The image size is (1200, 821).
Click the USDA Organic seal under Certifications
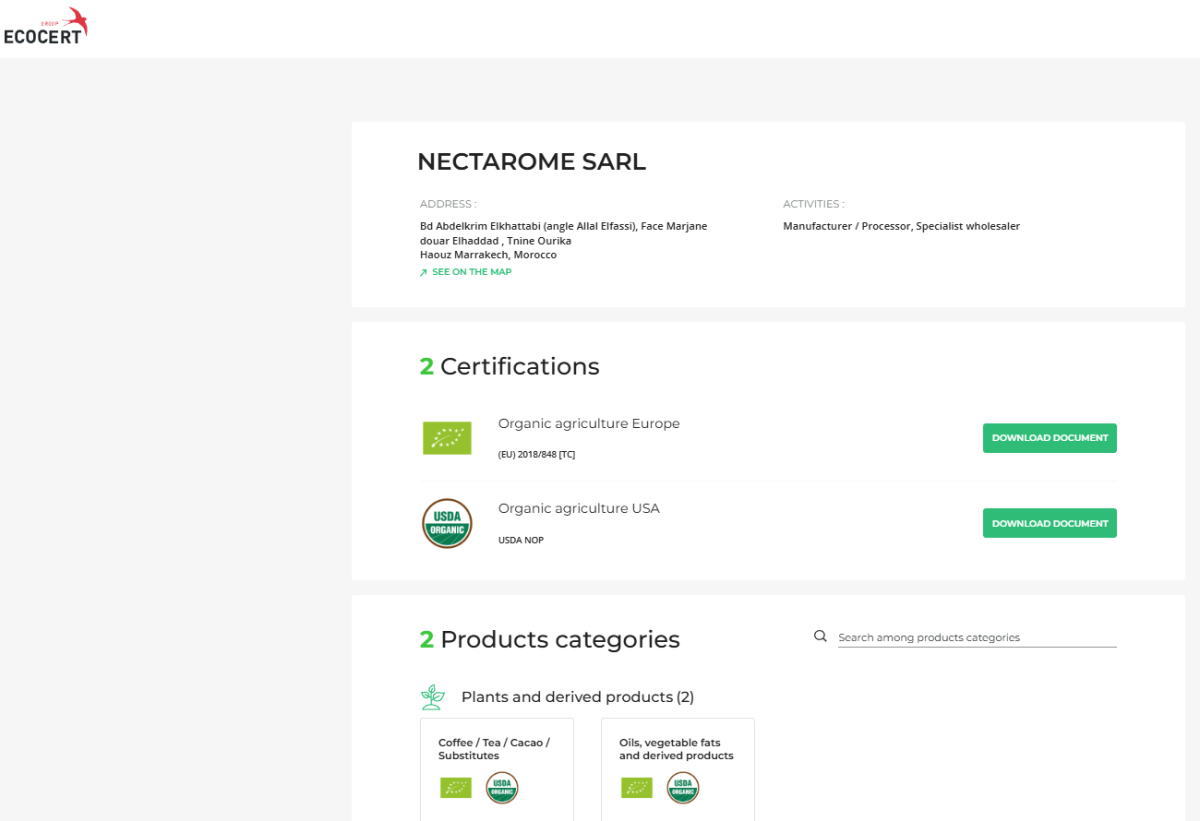(x=446, y=523)
